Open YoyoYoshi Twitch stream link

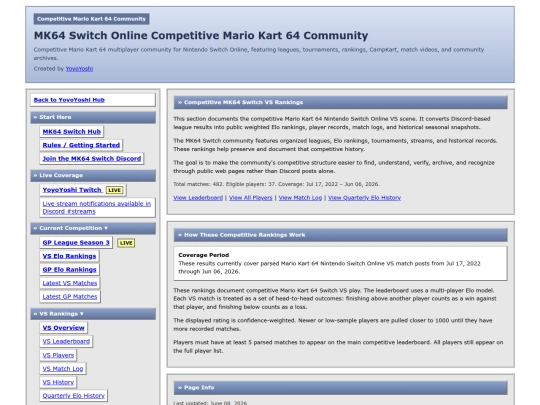(x=72, y=190)
